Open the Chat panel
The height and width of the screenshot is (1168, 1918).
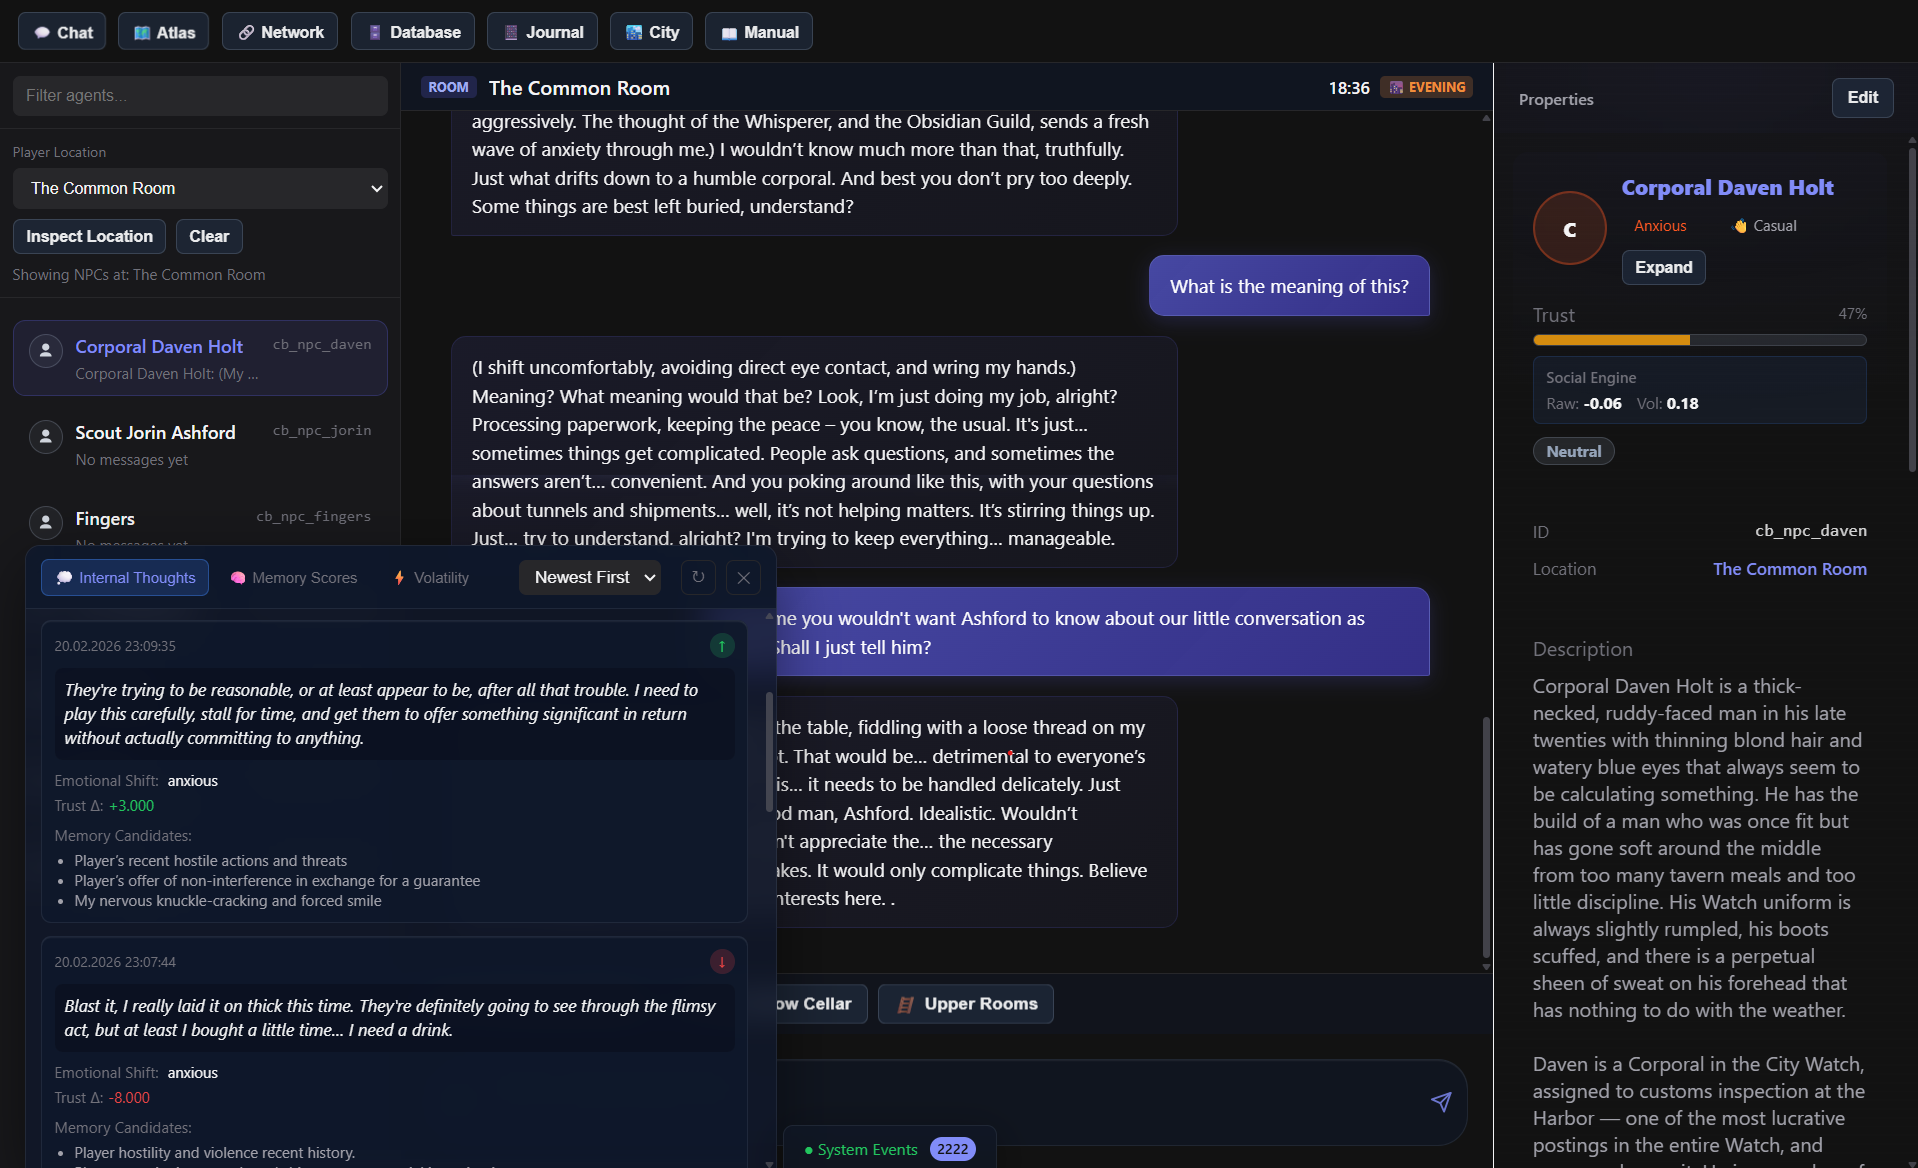61,31
